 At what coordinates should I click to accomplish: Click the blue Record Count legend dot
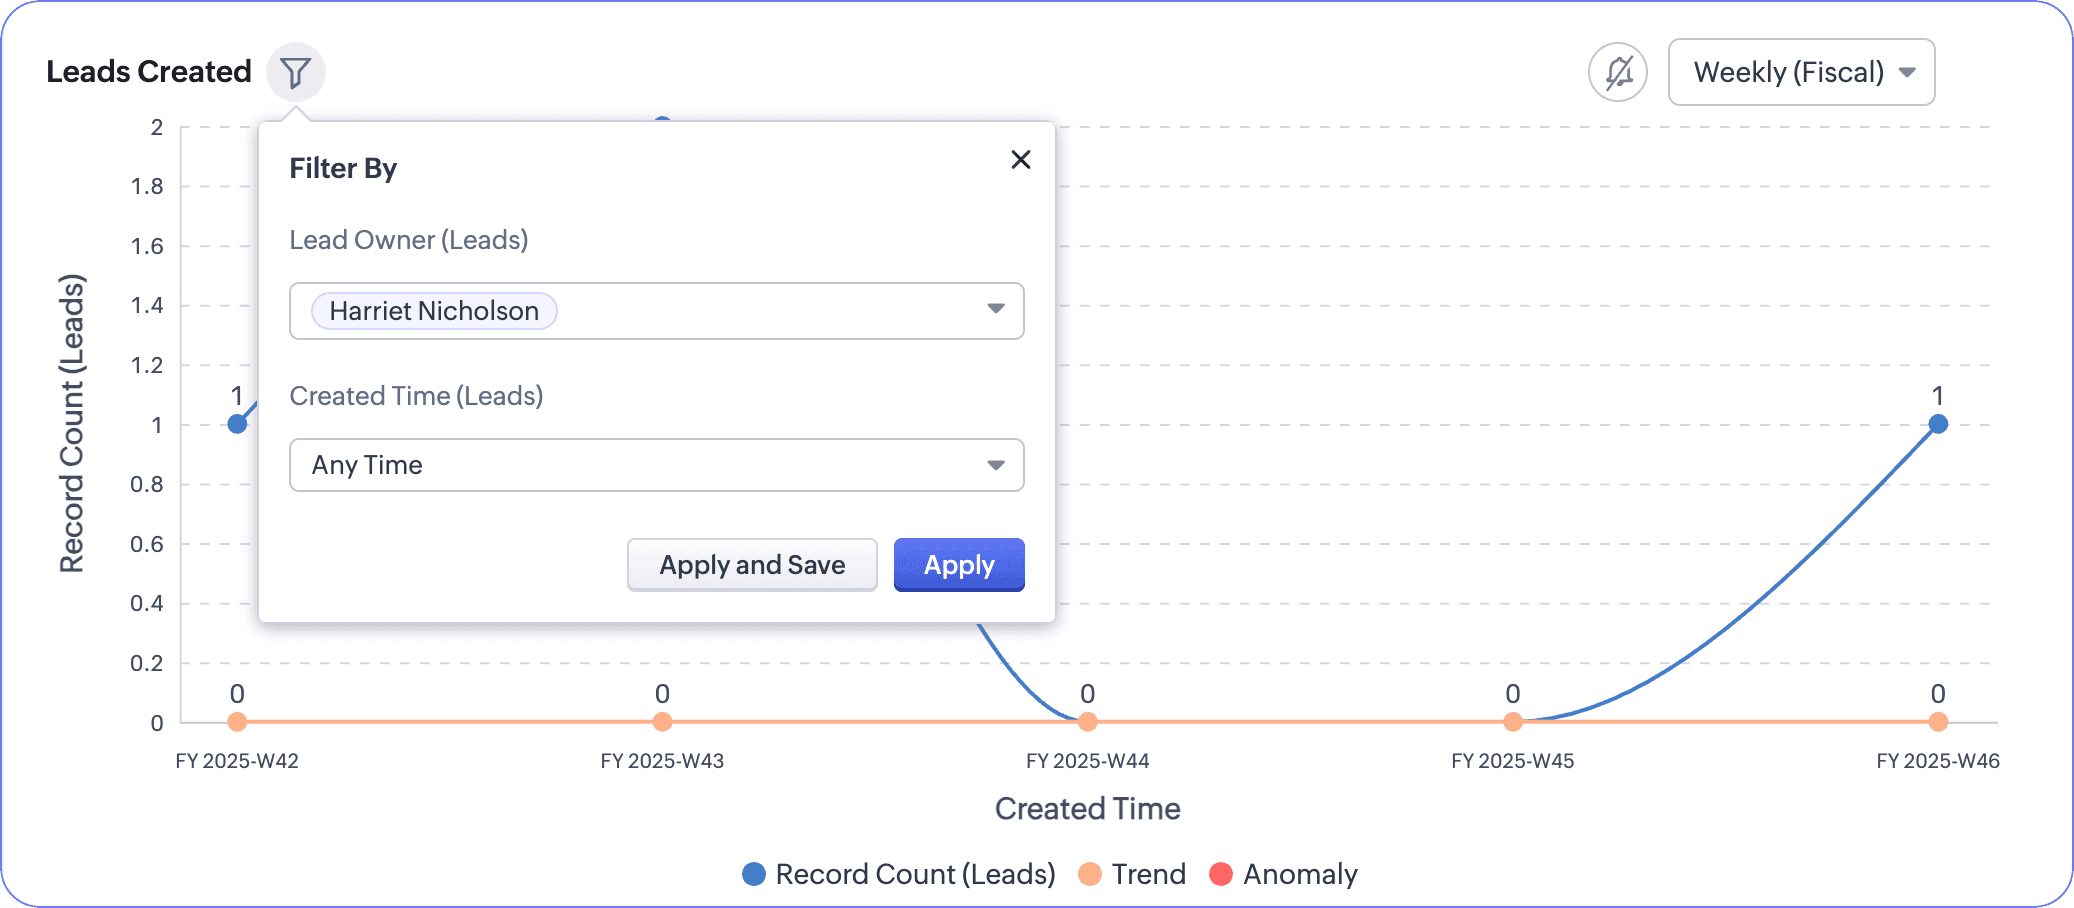click(754, 874)
